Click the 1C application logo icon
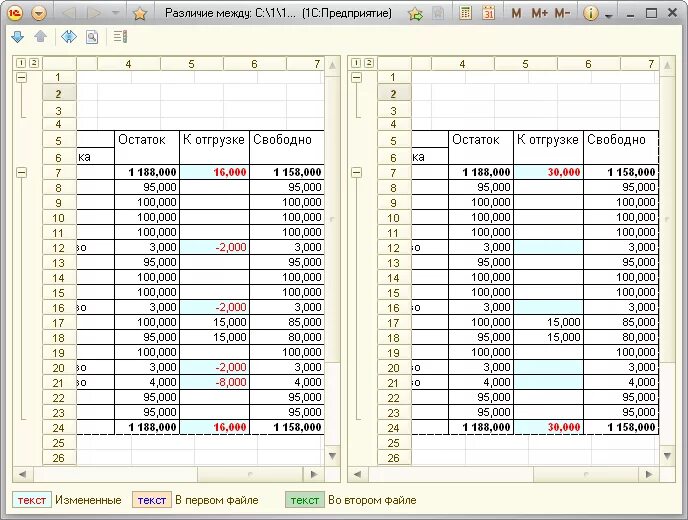Image resolution: width=688 pixels, height=520 pixels. [14, 13]
